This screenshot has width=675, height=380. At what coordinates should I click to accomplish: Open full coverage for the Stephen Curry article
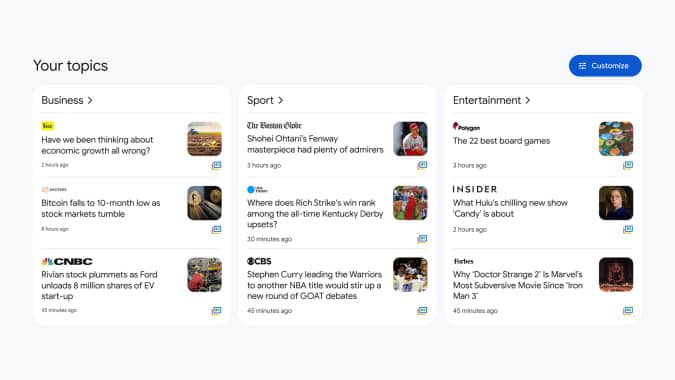click(x=422, y=311)
